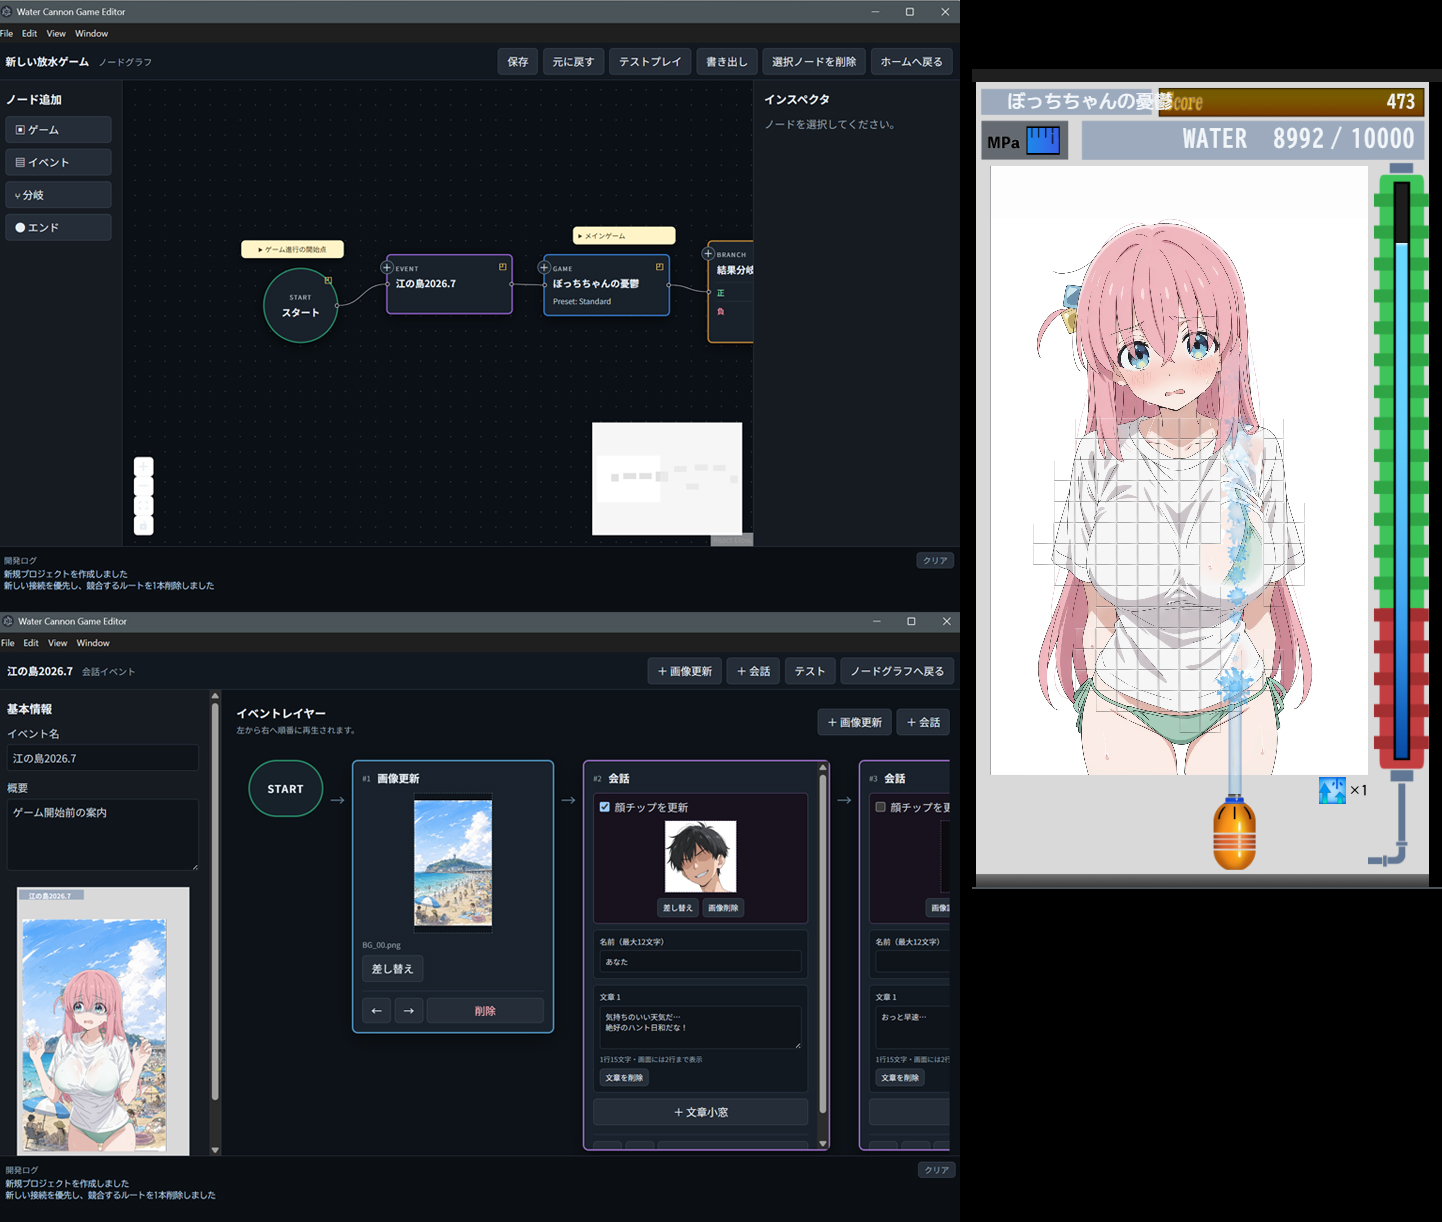
Task: Click the conversation card #2 vertical scrollbar
Action: 823,945
